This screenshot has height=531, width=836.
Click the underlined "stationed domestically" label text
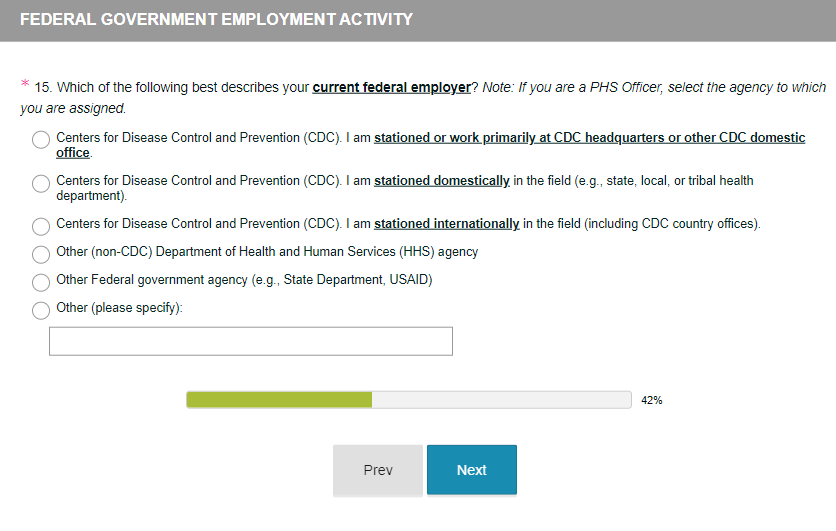[442, 181]
